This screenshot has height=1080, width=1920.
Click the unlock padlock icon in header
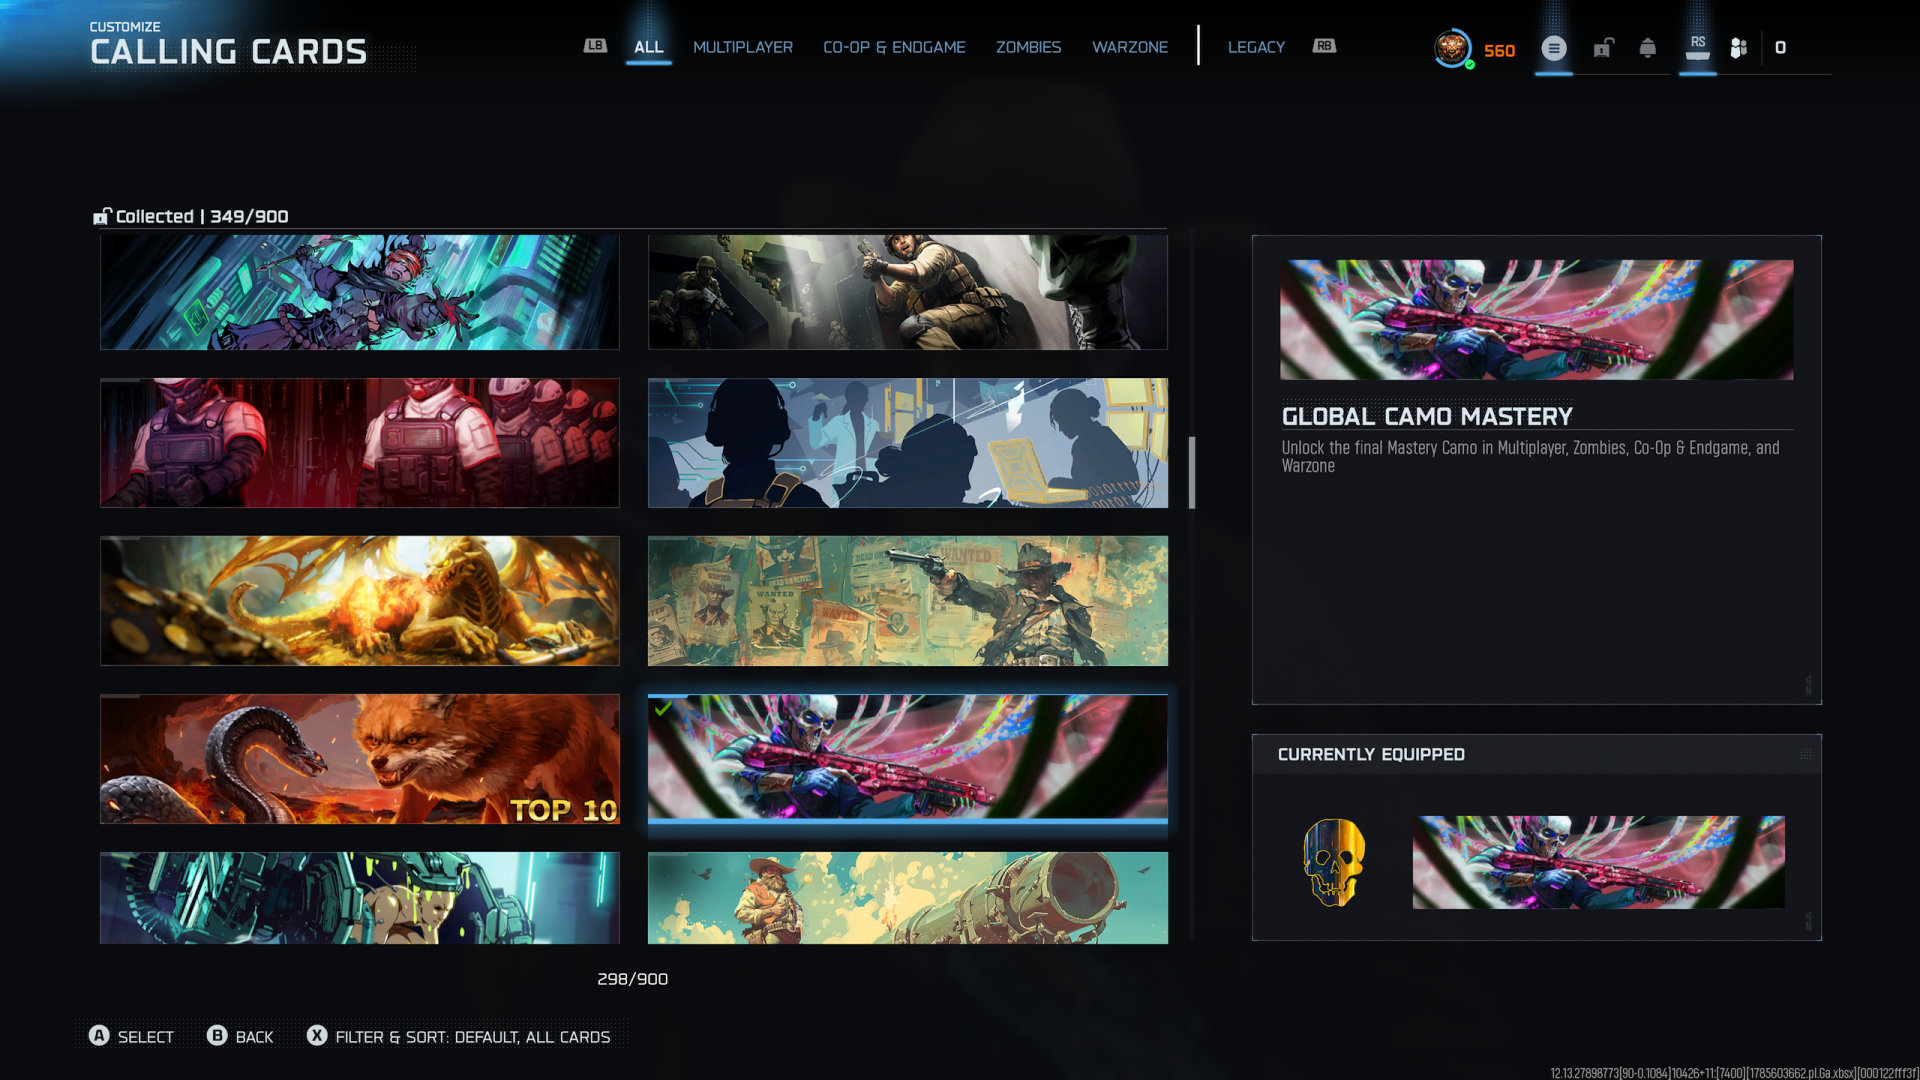pos(1603,48)
